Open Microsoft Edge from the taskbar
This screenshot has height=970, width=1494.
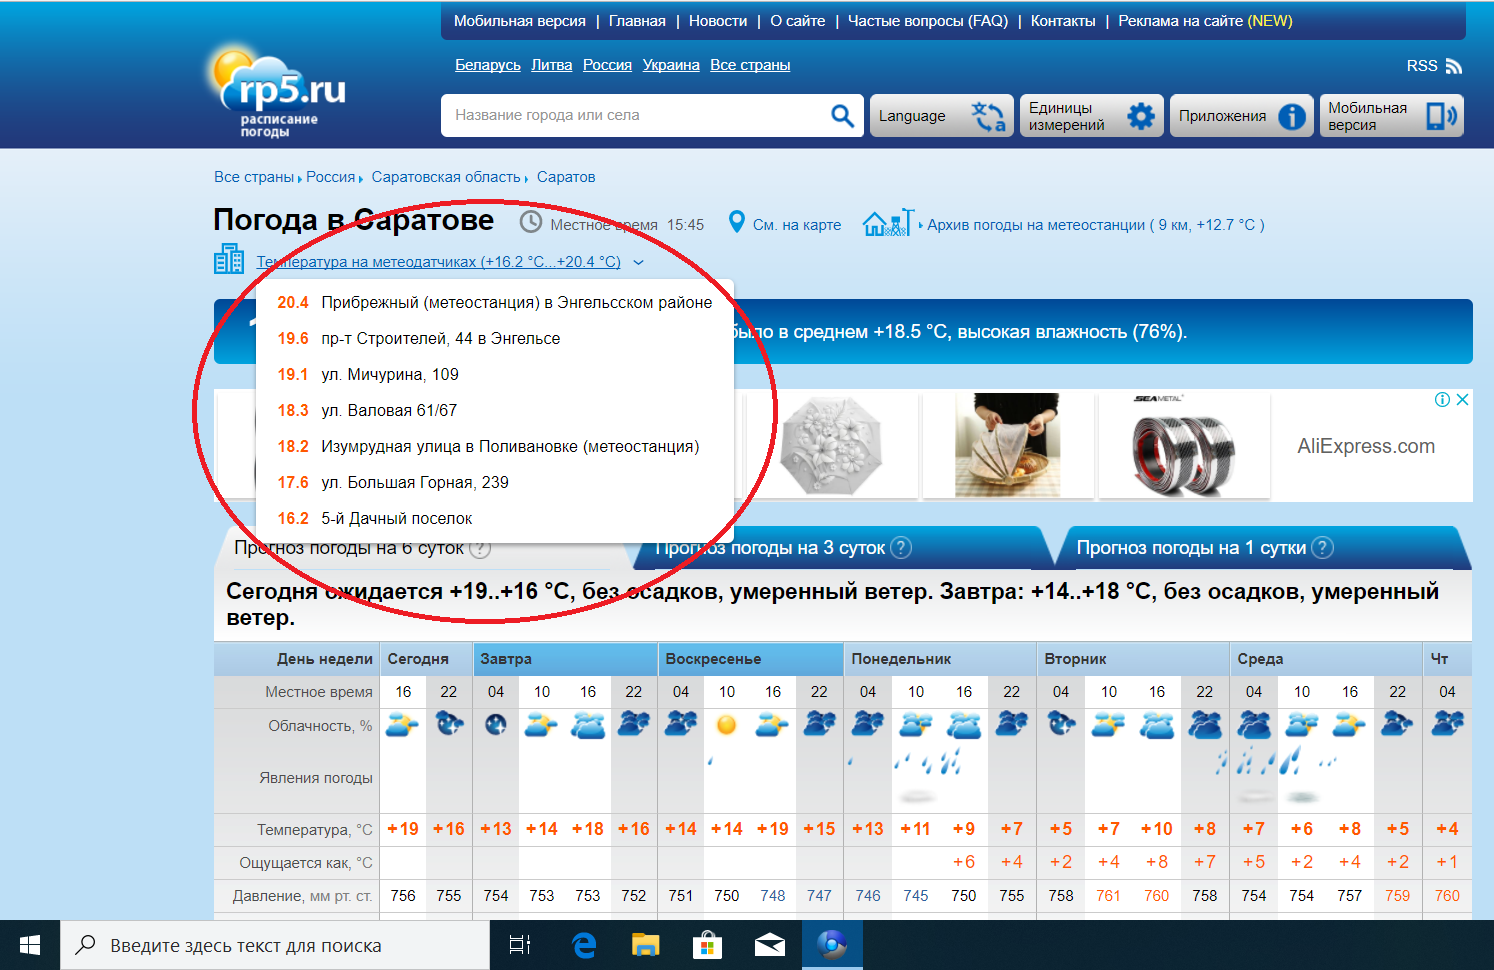click(x=584, y=945)
